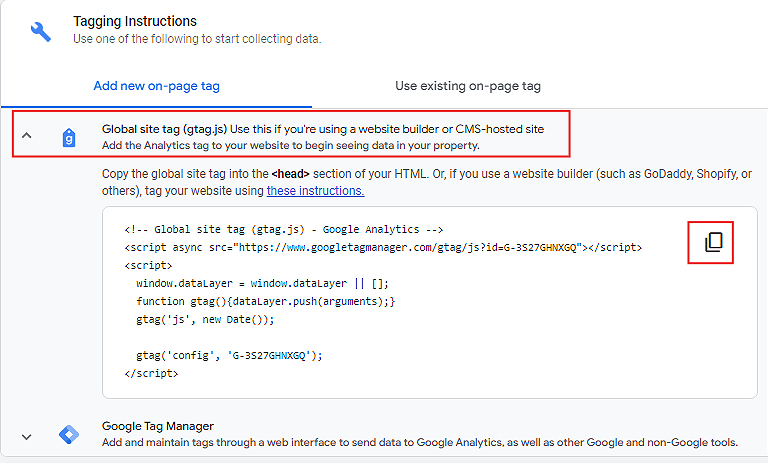Click 'Use one of the following' subtitle
This screenshot has height=463, width=768.
197,39
